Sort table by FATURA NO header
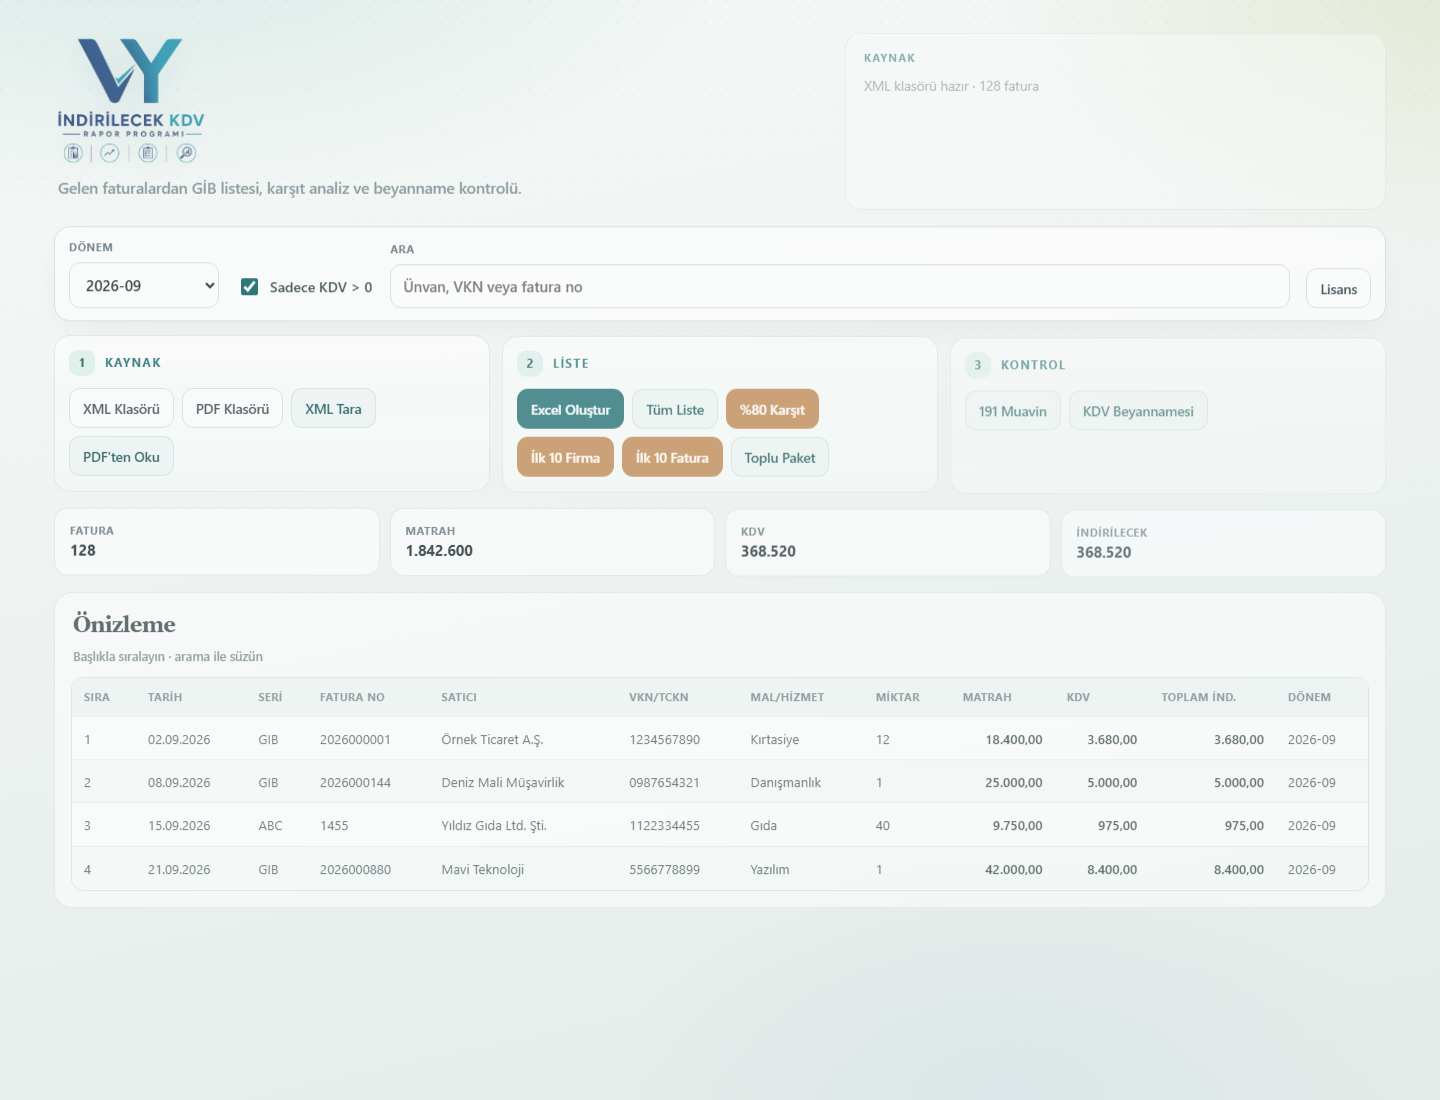 click(352, 697)
